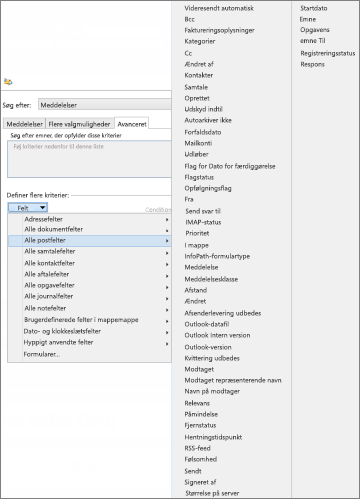Screen dimensions: 360x499
Task: Select Mailkonti field
Action: point(198,143)
